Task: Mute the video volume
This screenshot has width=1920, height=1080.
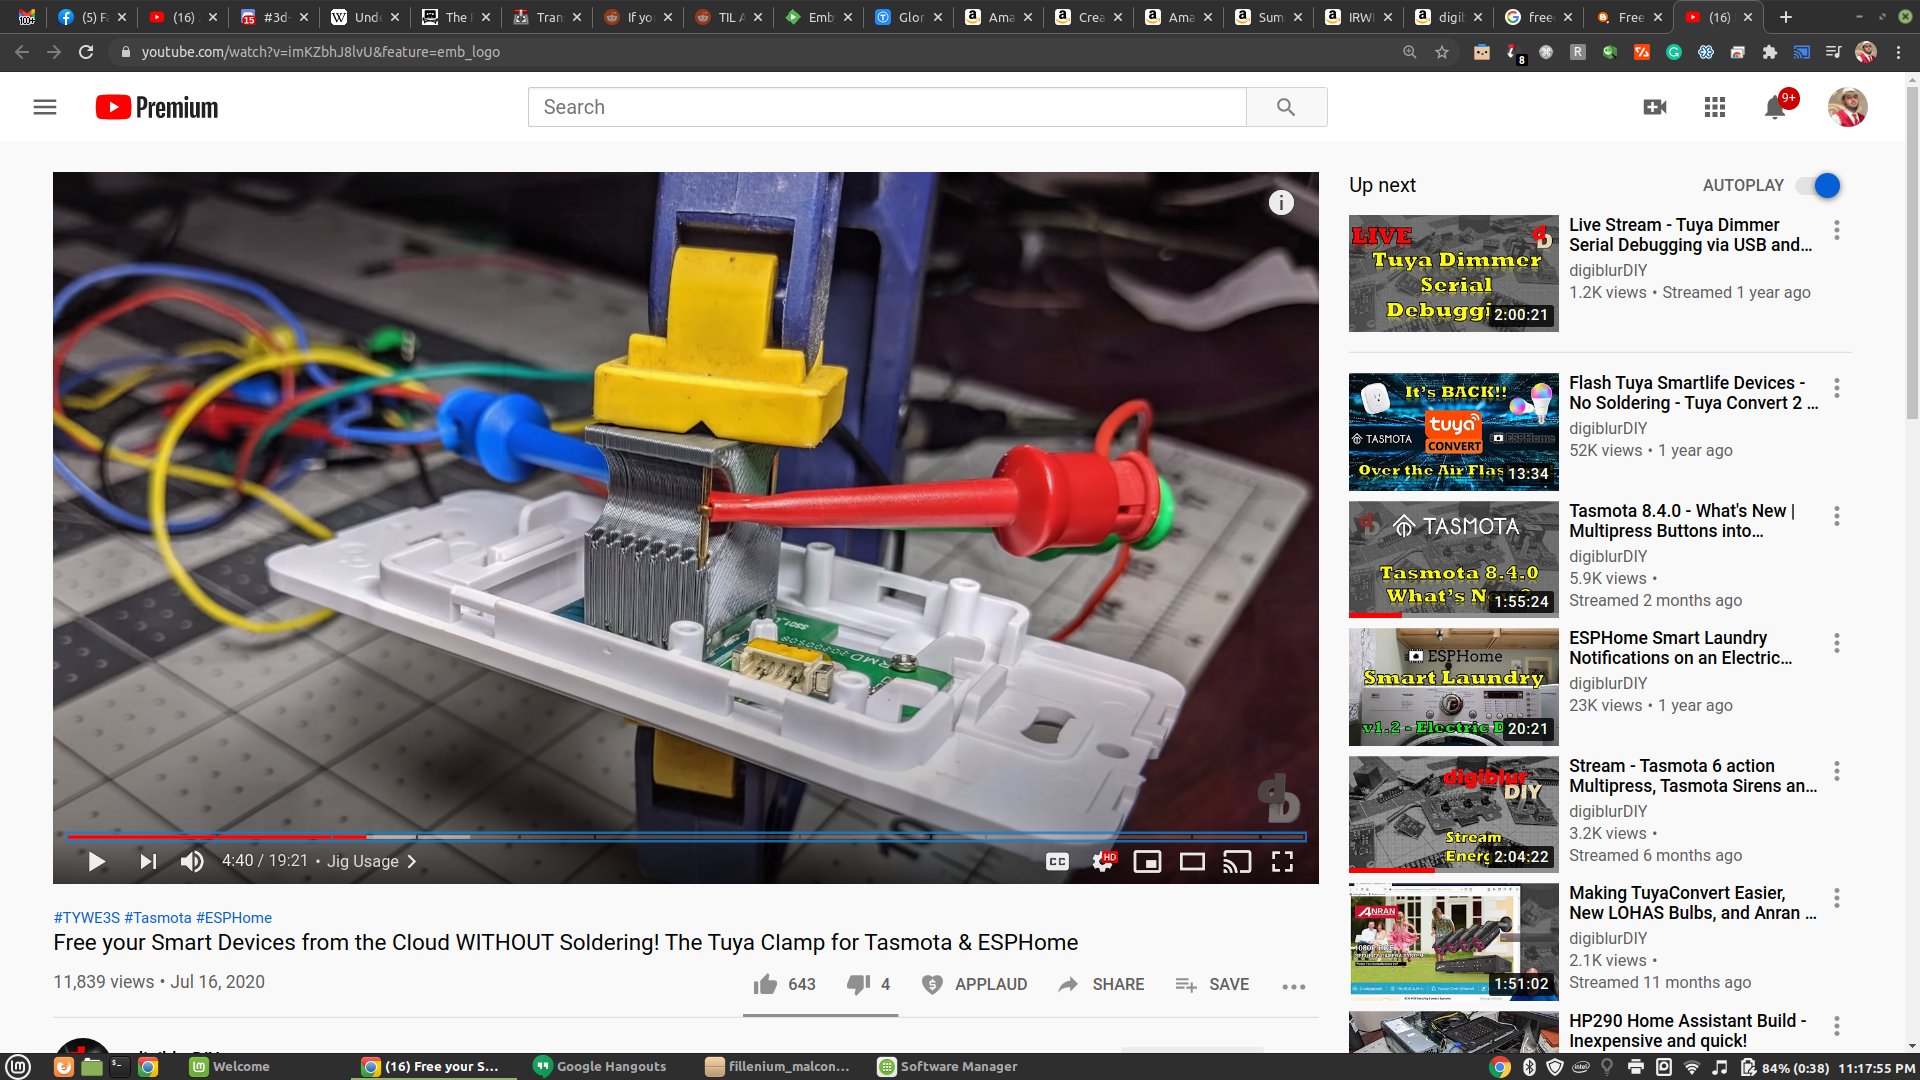Action: coord(192,861)
